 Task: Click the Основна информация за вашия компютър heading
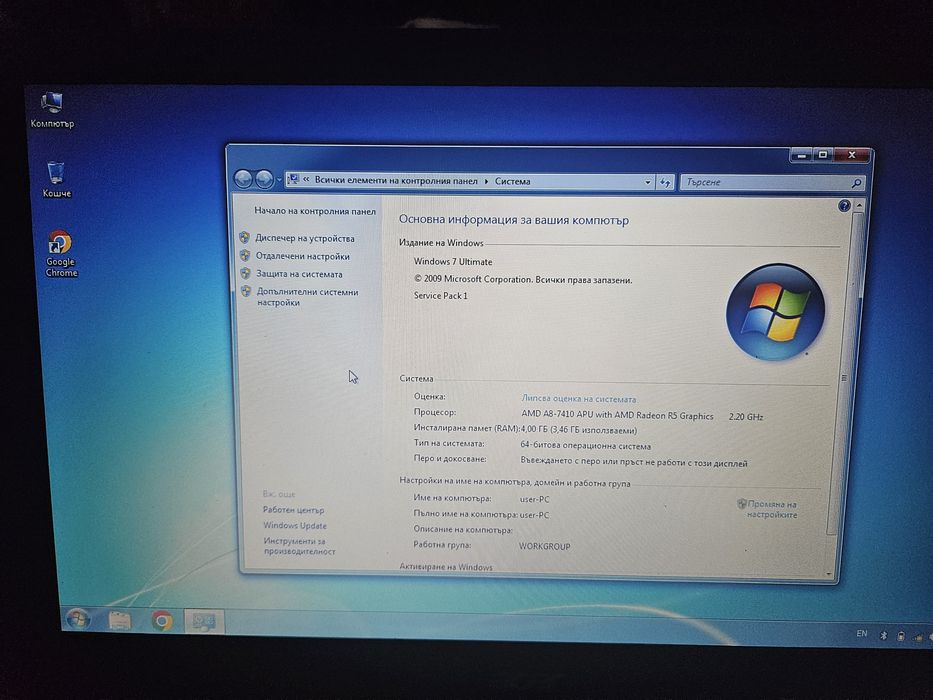[514, 219]
